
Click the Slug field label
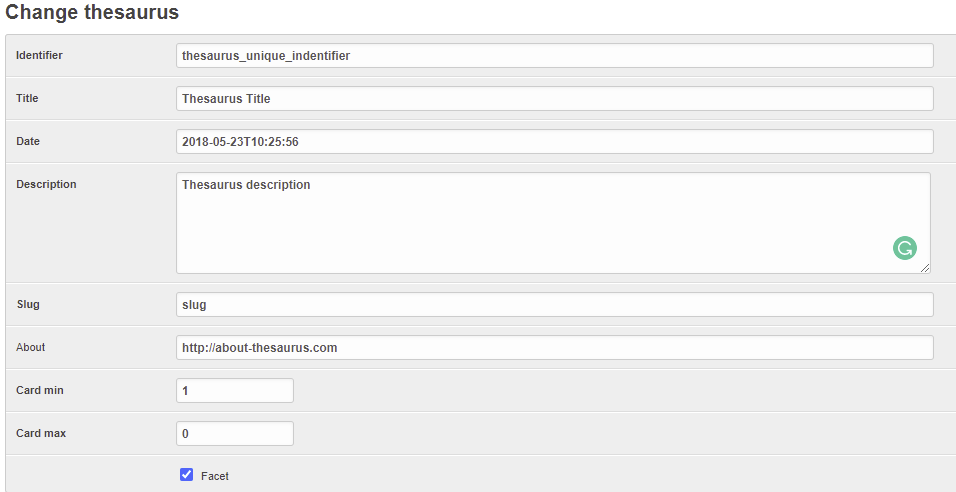[x=28, y=303]
